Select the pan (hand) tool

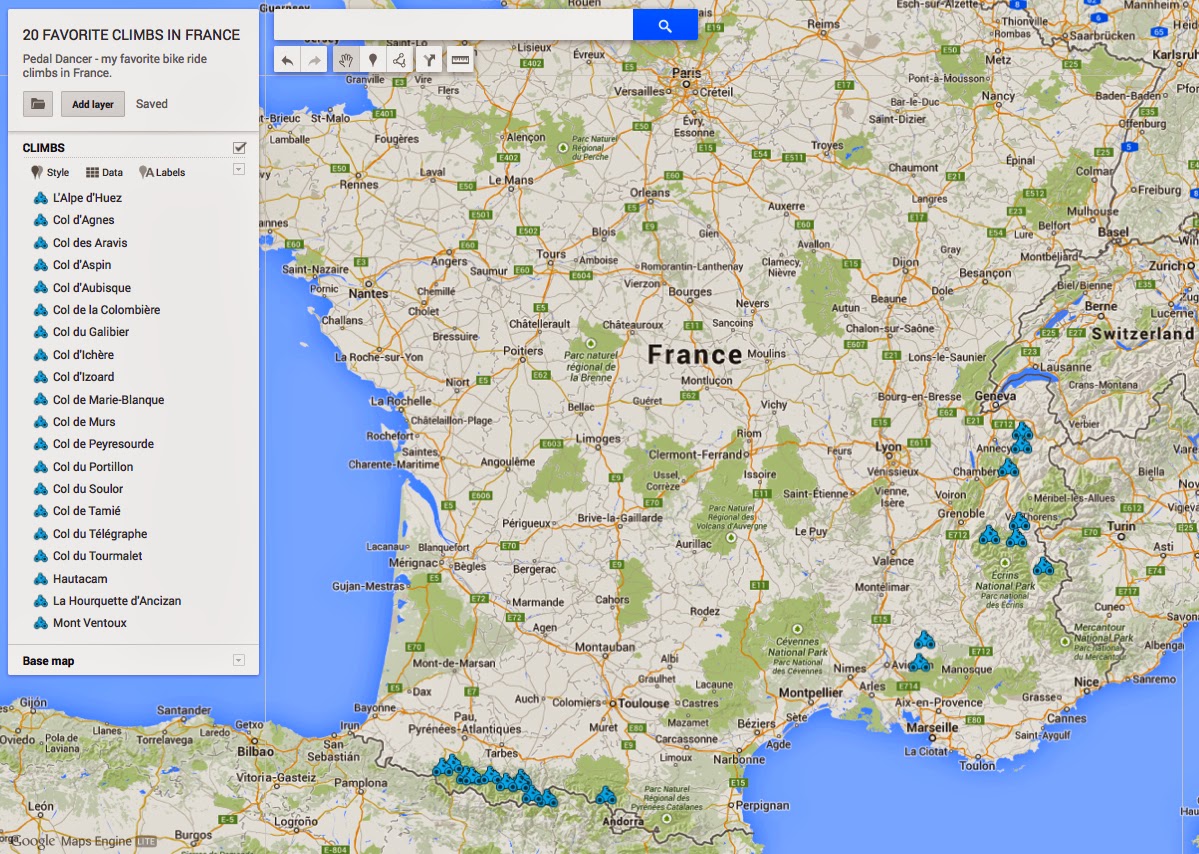(347, 59)
